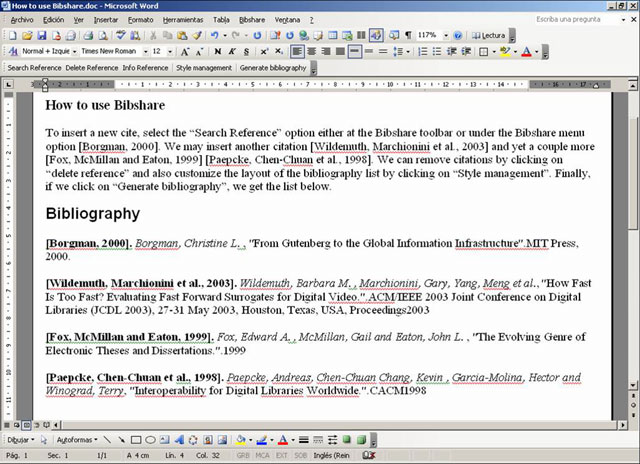Click Search Reference in Bibshare toolbar

[34, 68]
